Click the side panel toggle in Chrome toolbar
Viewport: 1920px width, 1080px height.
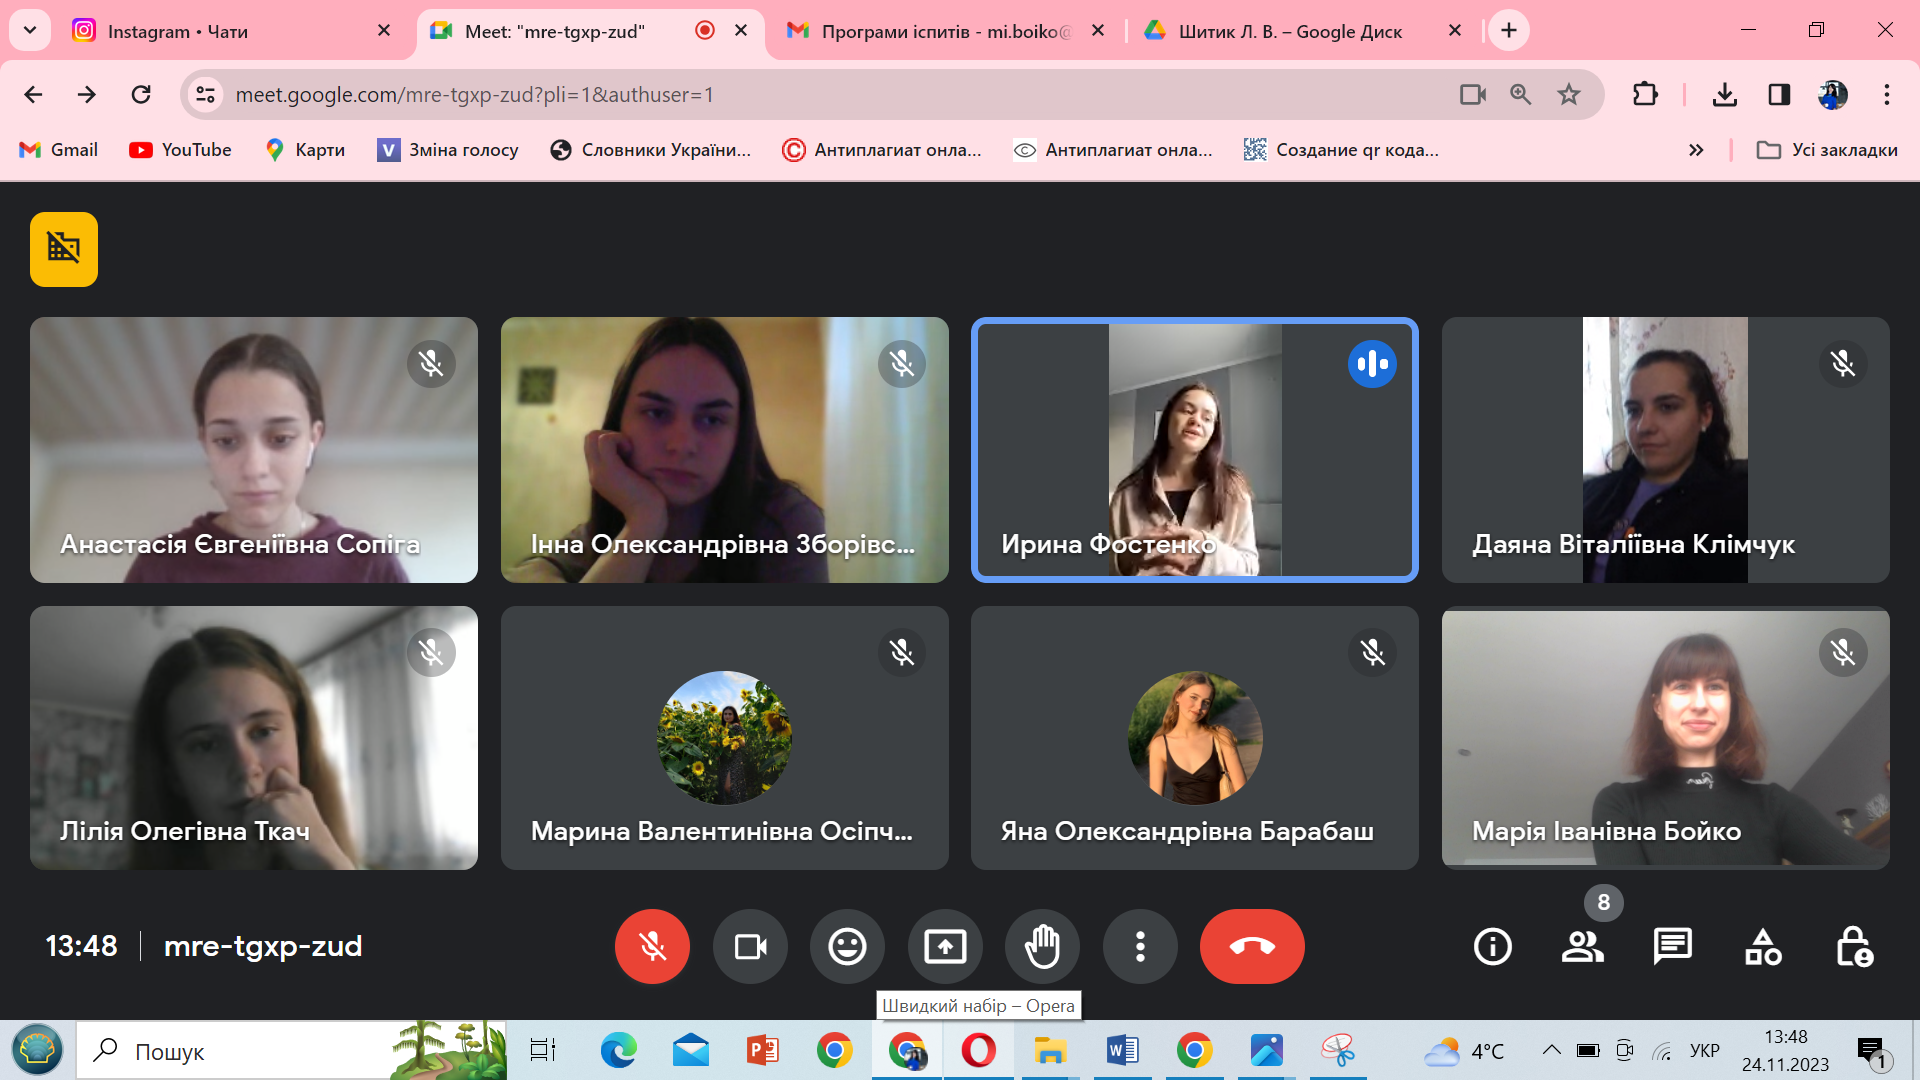1779,94
